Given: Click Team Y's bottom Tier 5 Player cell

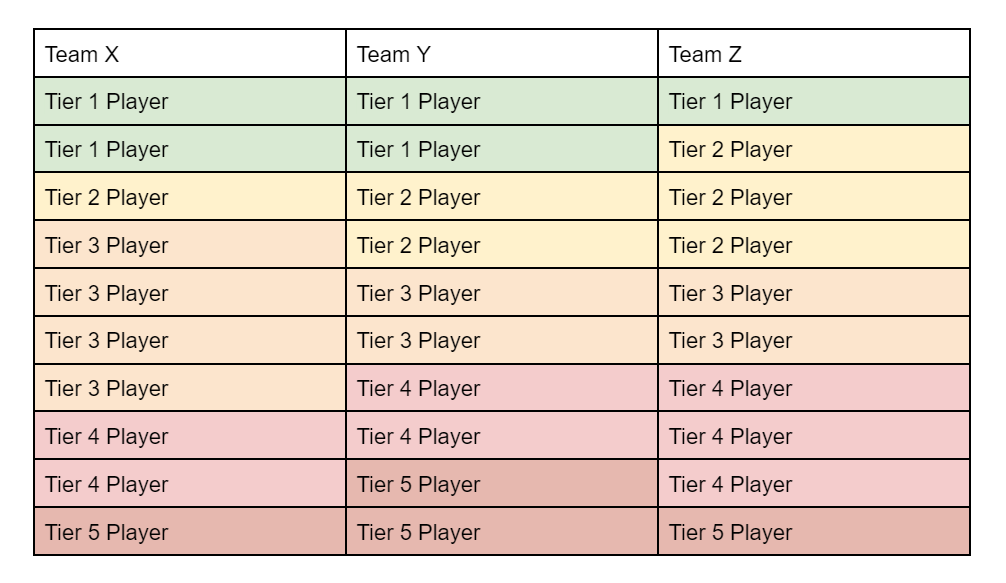Looking at the screenshot, I should pos(502,532).
